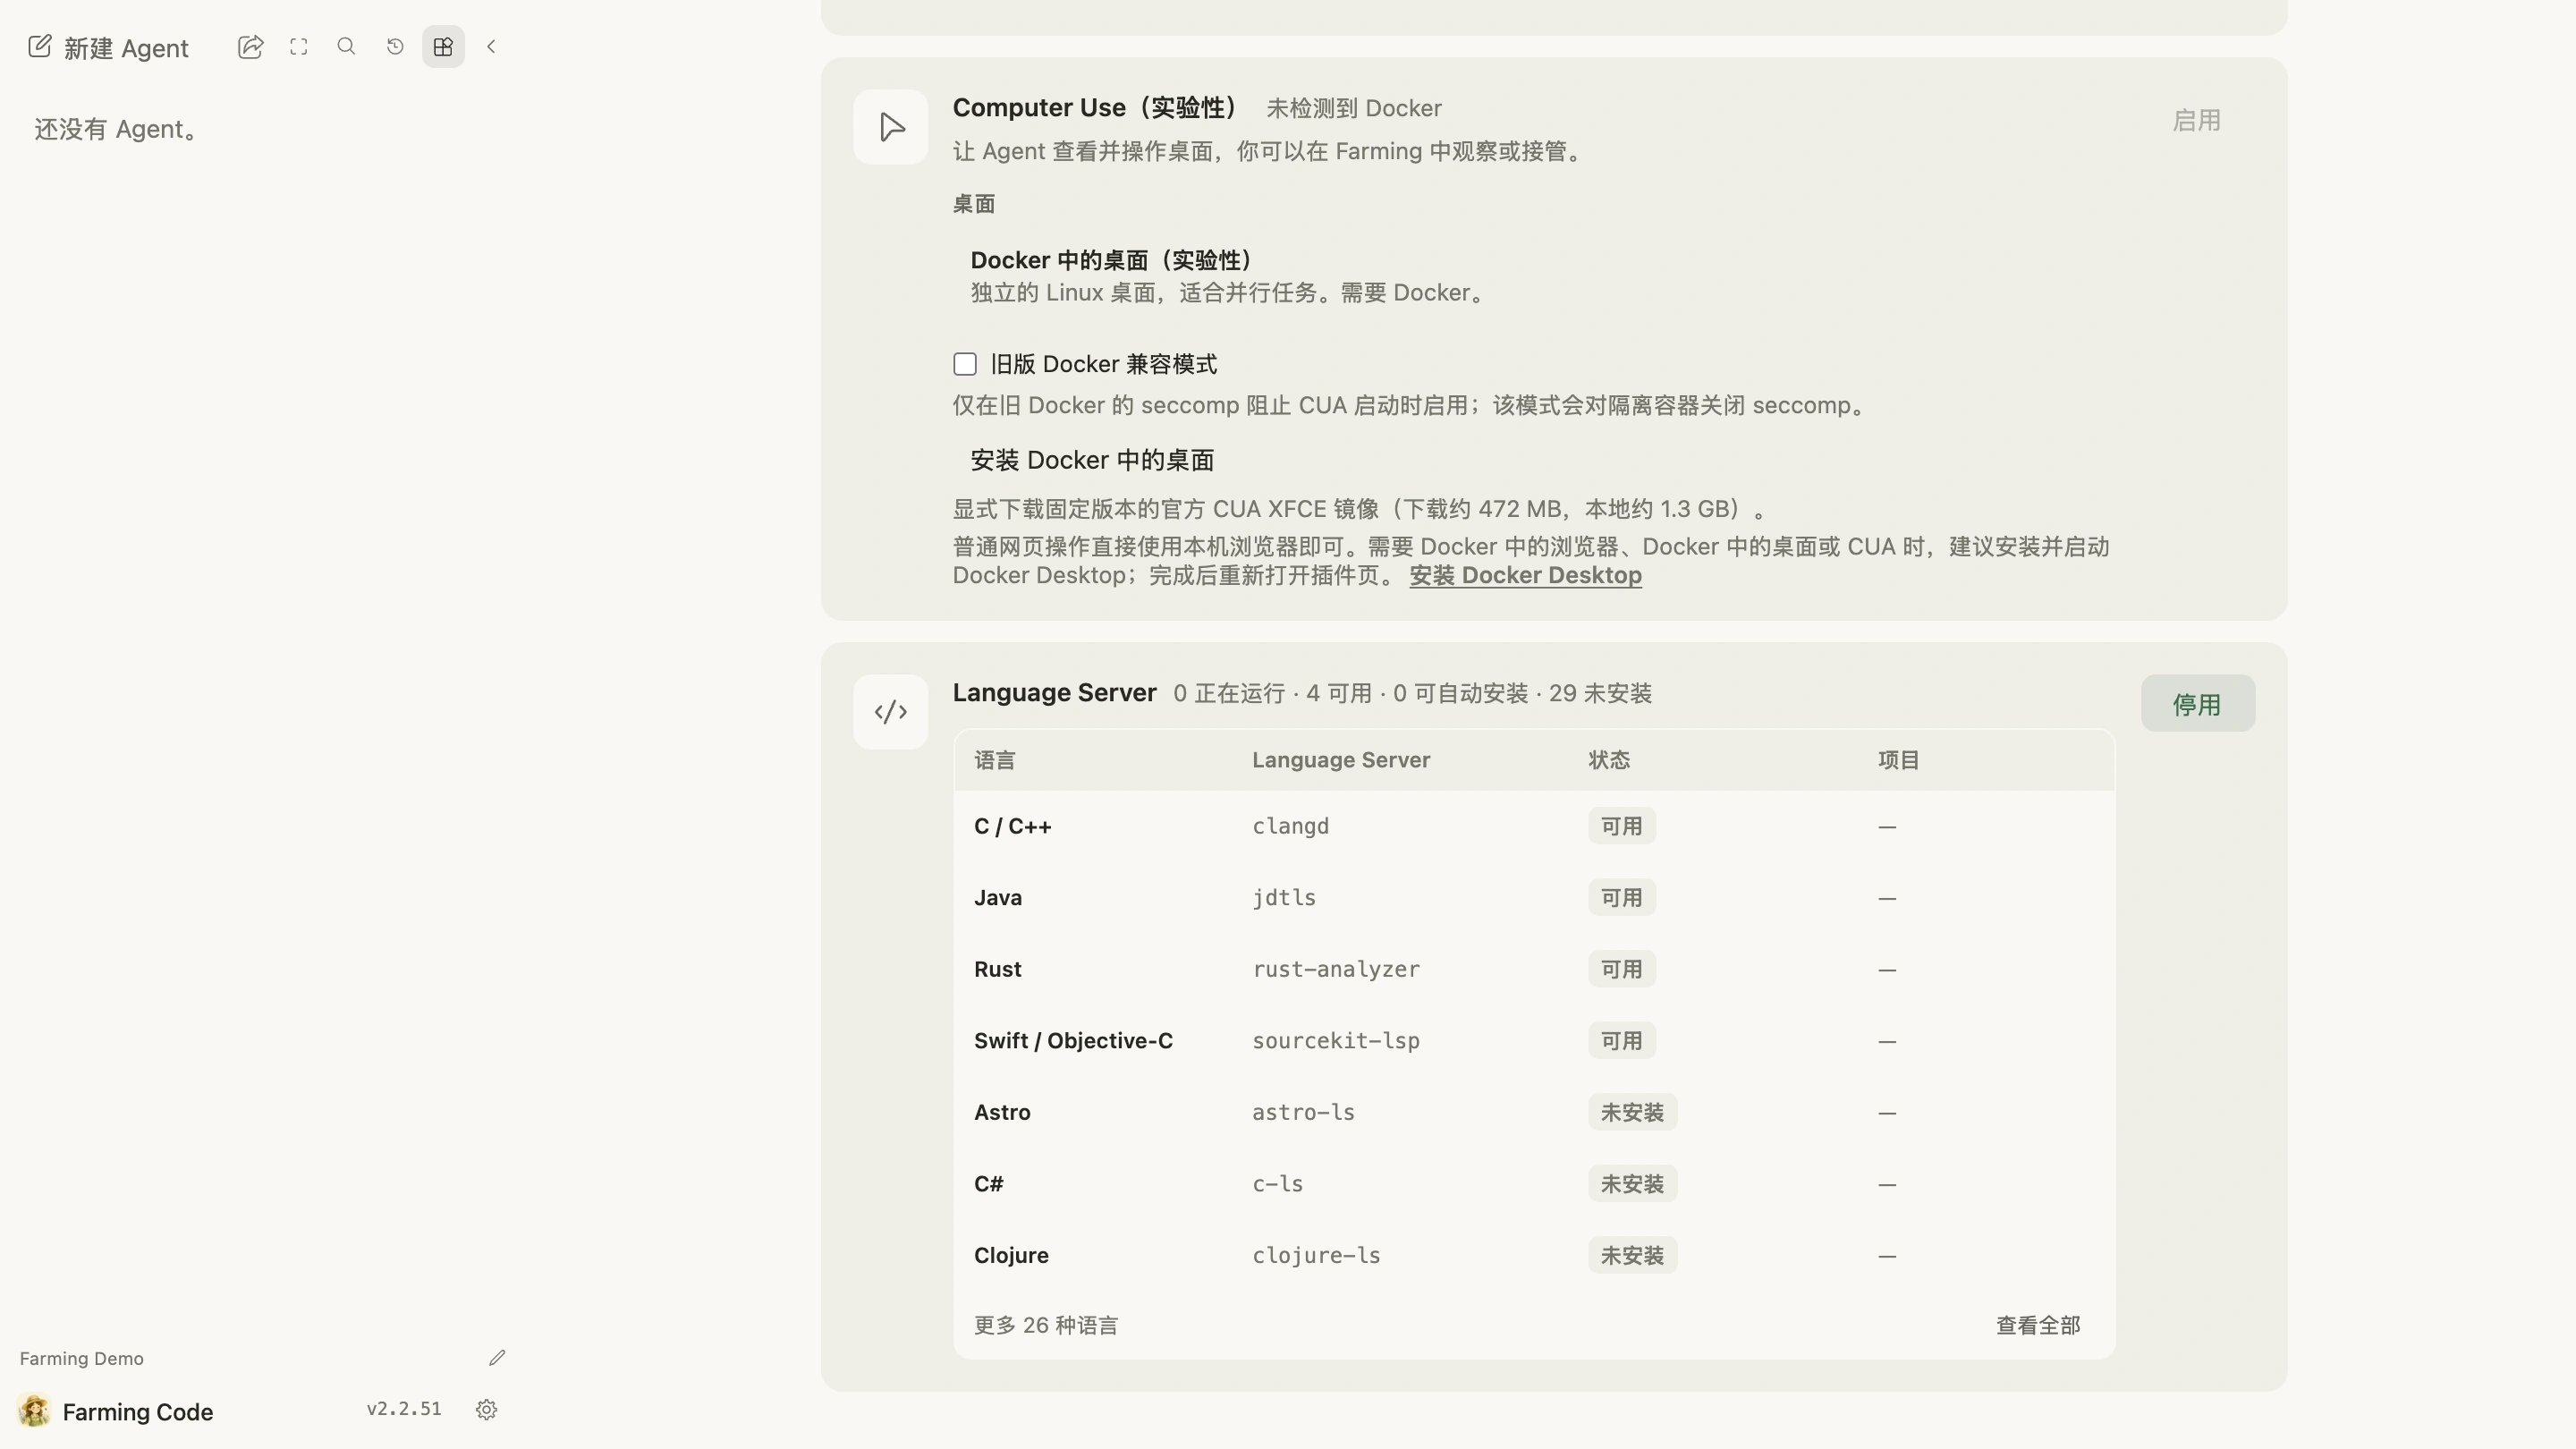2576x1449 pixels.
Task: Click the 新建 Agent label
Action: click(x=126, y=48)
